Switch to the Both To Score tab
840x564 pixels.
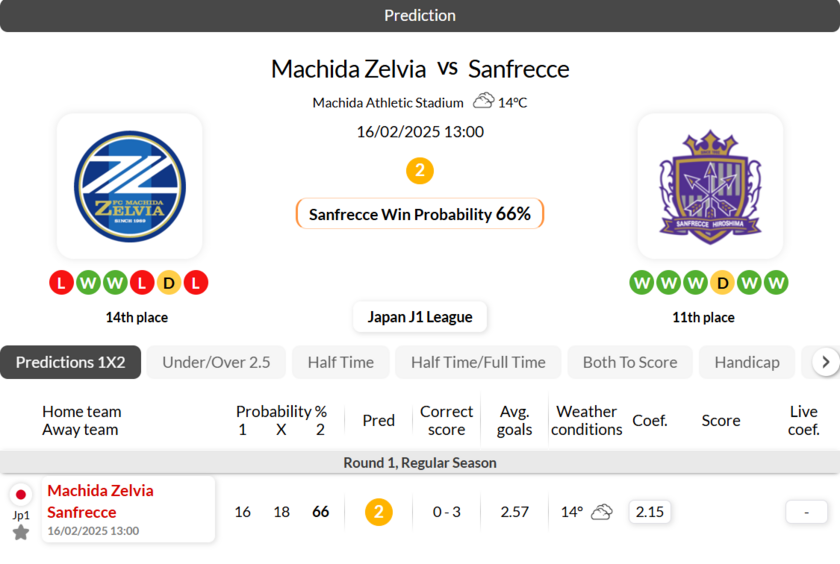tap(630, 362)
